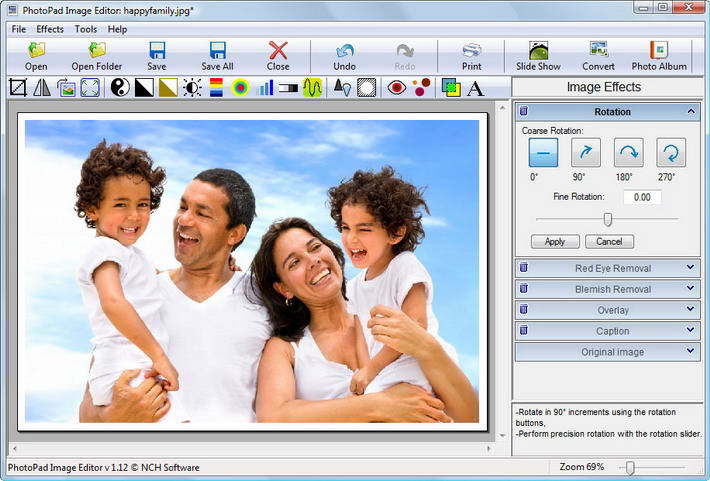Viewport: 710px width, 481px height.
Task: Open the Slide Show tool
Action: pos(538,56)
